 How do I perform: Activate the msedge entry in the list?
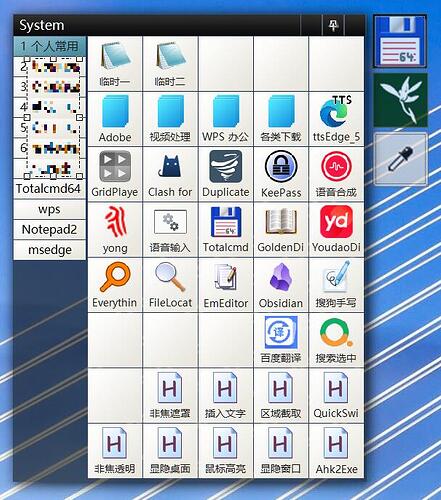coord(50,250)
